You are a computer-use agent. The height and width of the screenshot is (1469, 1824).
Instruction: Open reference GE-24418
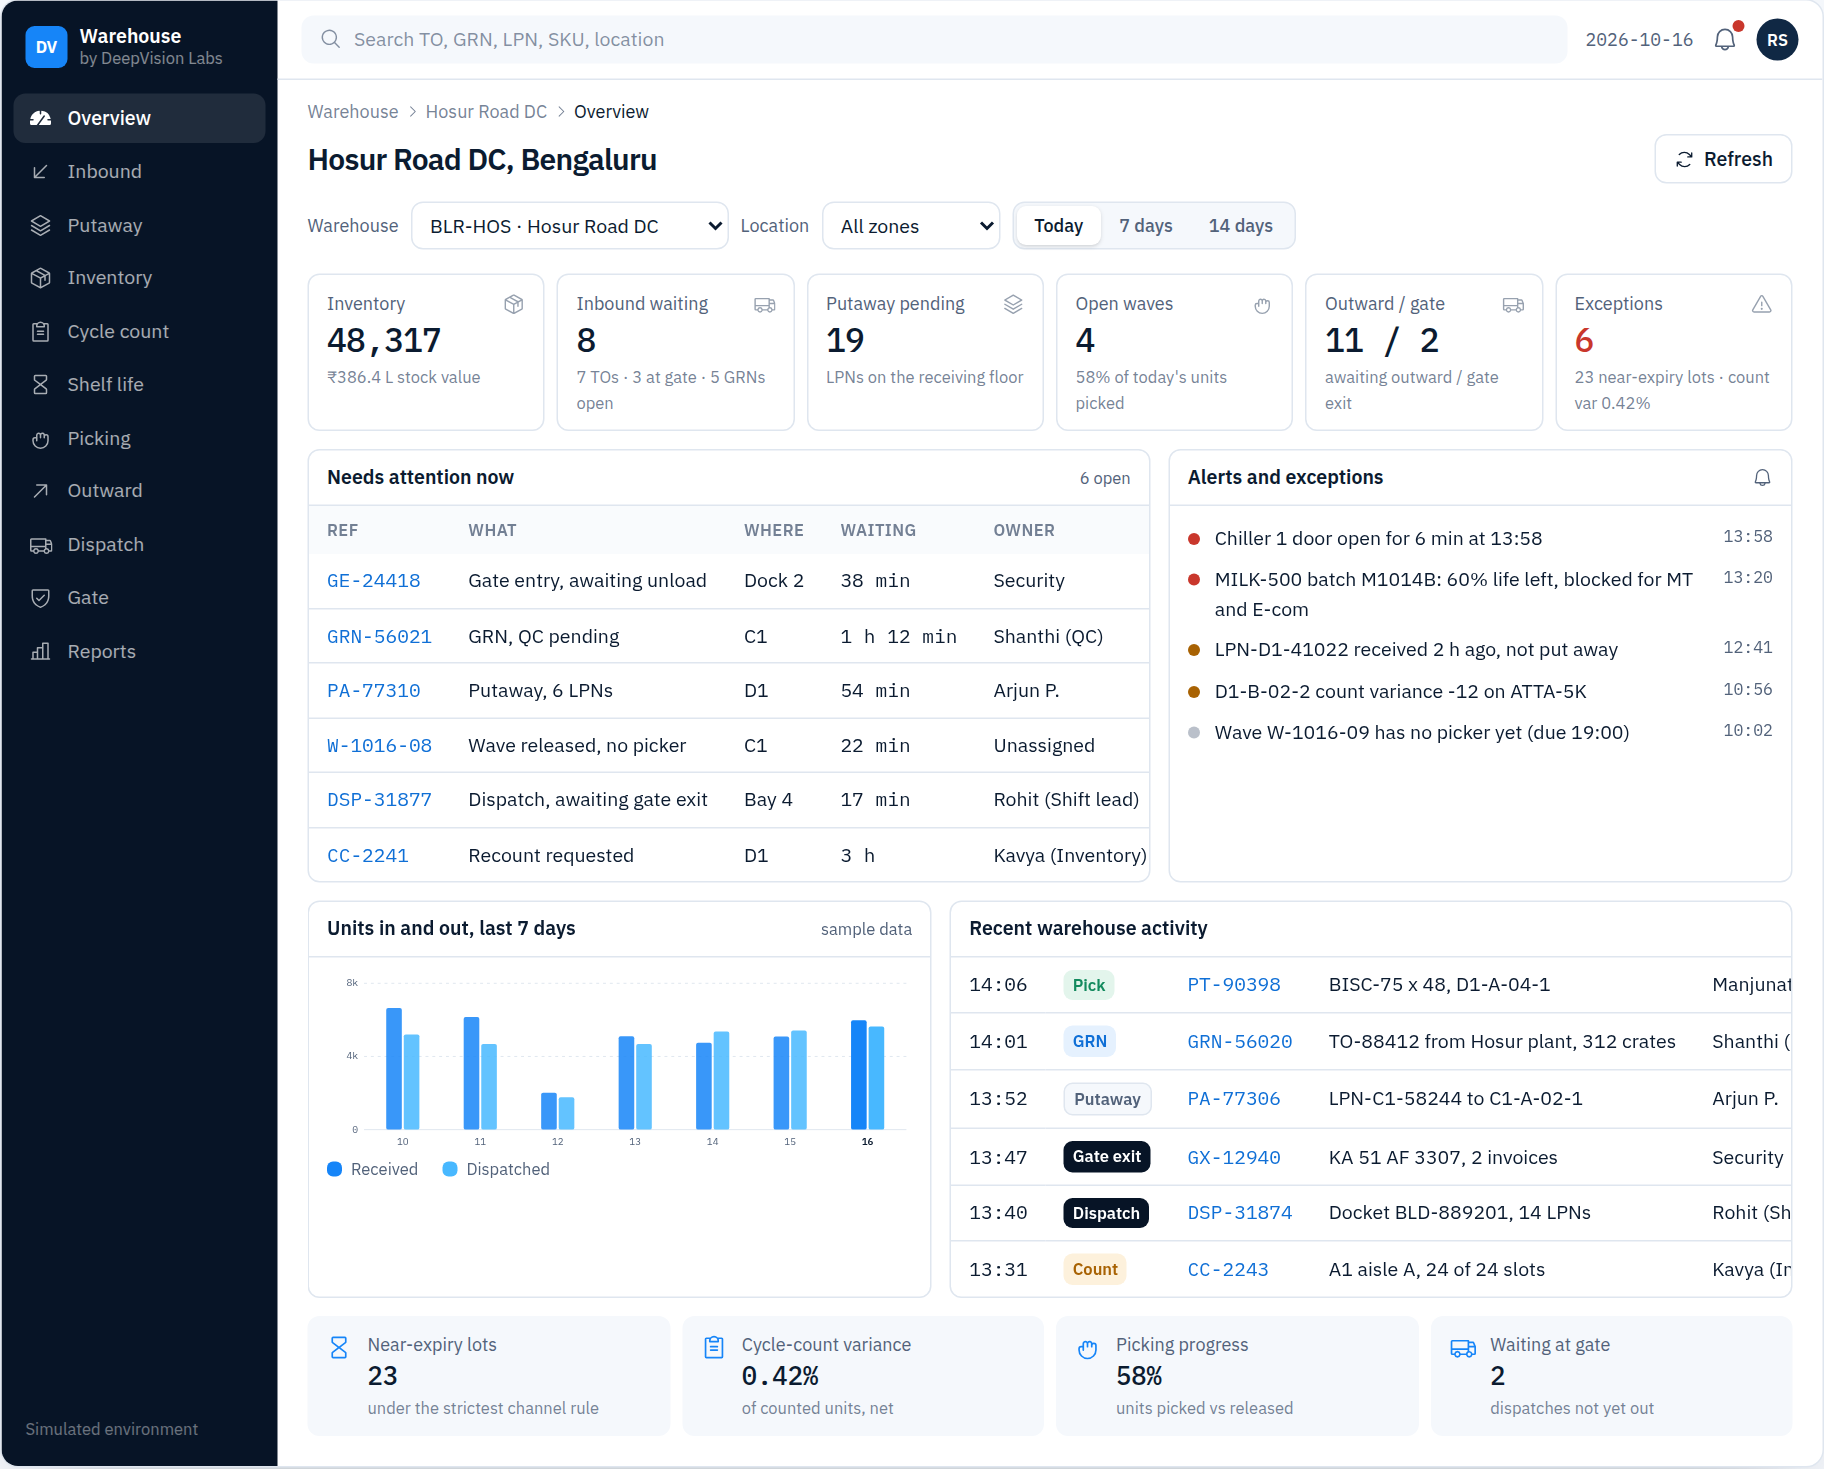coord(374,581)
